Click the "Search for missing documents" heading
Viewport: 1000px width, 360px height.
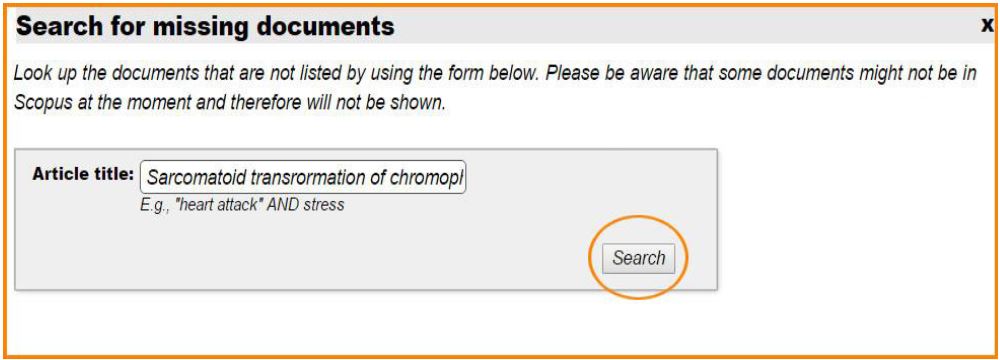click(205, 26)
